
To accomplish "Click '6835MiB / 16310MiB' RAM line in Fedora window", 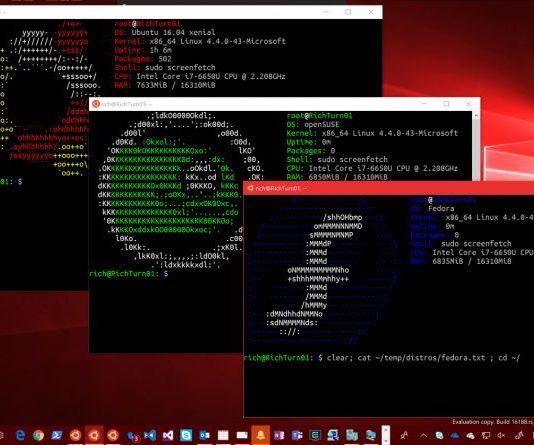I will tap(472, 261).
